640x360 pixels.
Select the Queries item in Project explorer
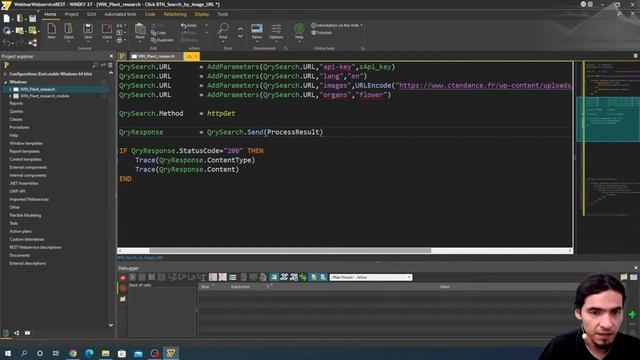coord(16,111)
